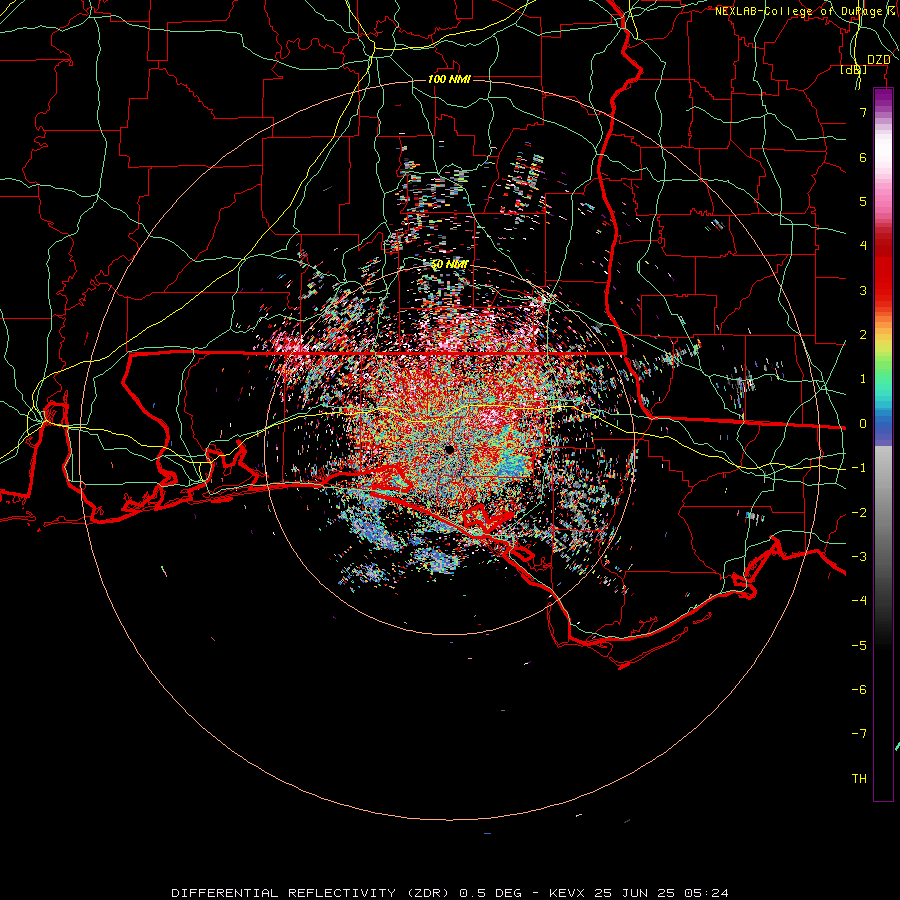The height and width of the screenshot is (900, 900).
Task: Select the -7 value on the dB scale
Action: pos(859,734)
